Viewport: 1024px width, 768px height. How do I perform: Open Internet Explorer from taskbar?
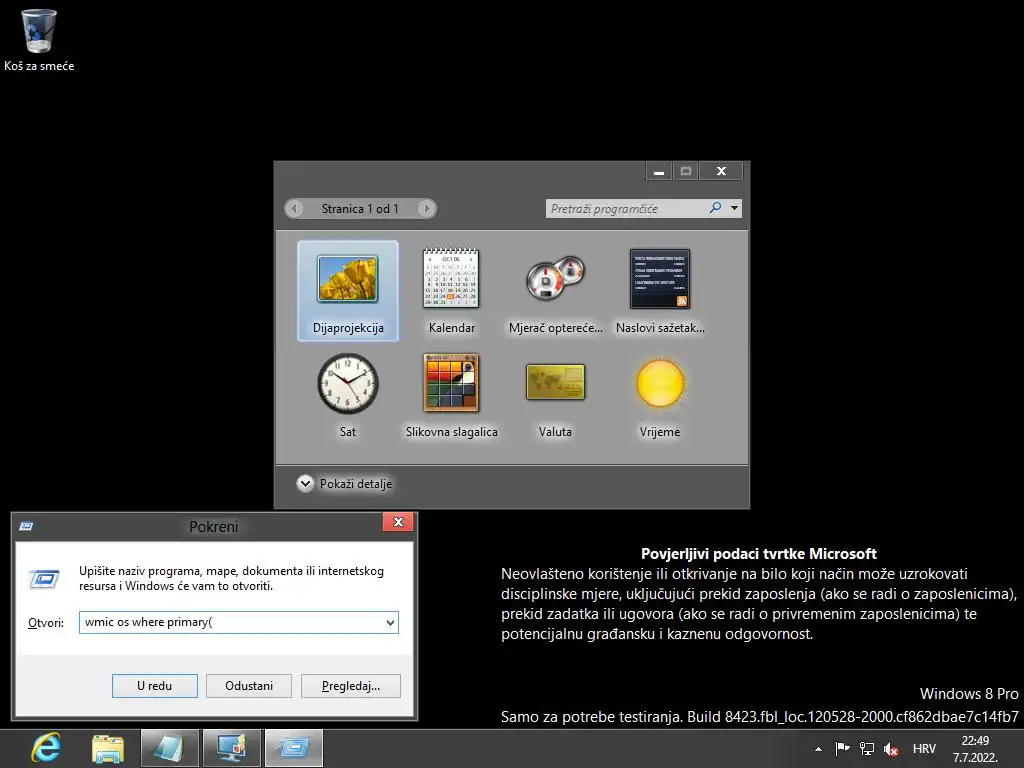point(46,748)
